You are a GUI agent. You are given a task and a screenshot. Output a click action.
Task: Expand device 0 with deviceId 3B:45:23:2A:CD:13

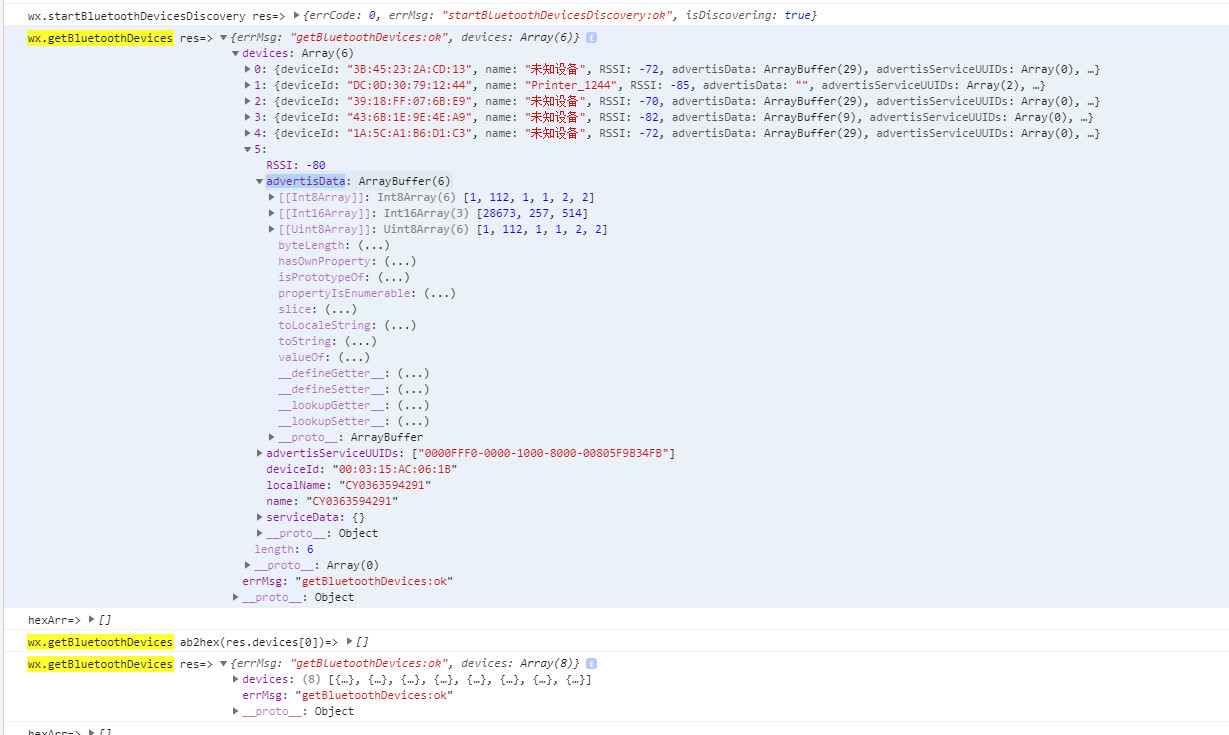[248, 69]
